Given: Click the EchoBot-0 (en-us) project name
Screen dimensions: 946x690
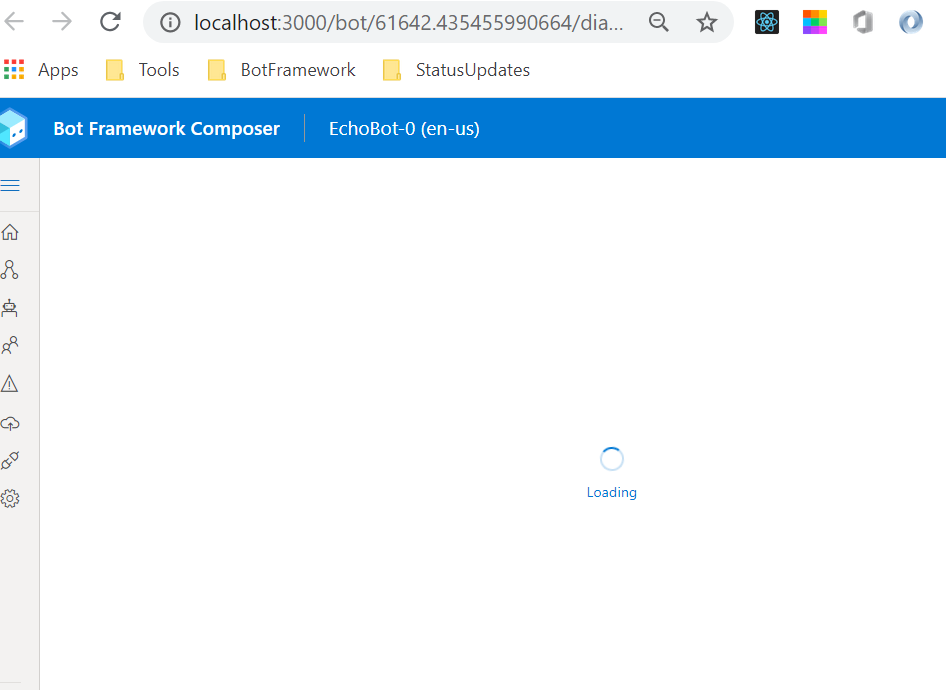Looking at the screenshot, I should pyautogui.click(x=404, y=128).
